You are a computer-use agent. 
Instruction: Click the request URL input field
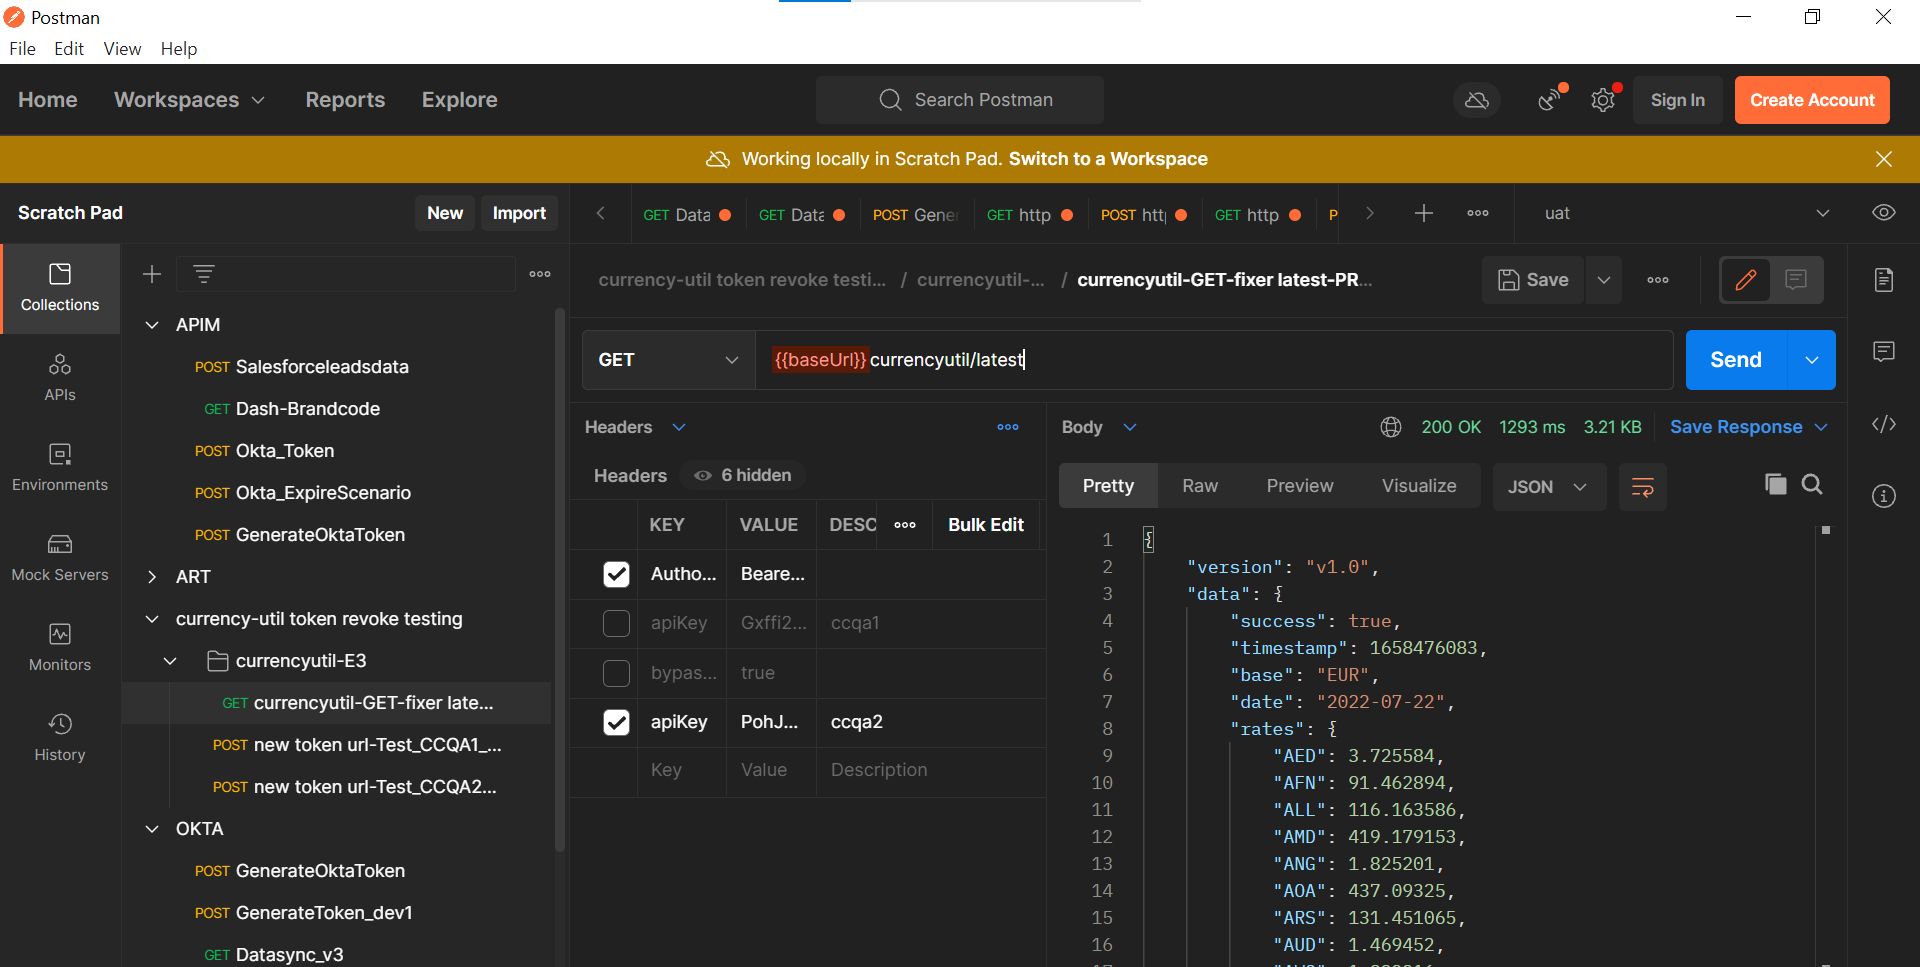(1214, 360)
